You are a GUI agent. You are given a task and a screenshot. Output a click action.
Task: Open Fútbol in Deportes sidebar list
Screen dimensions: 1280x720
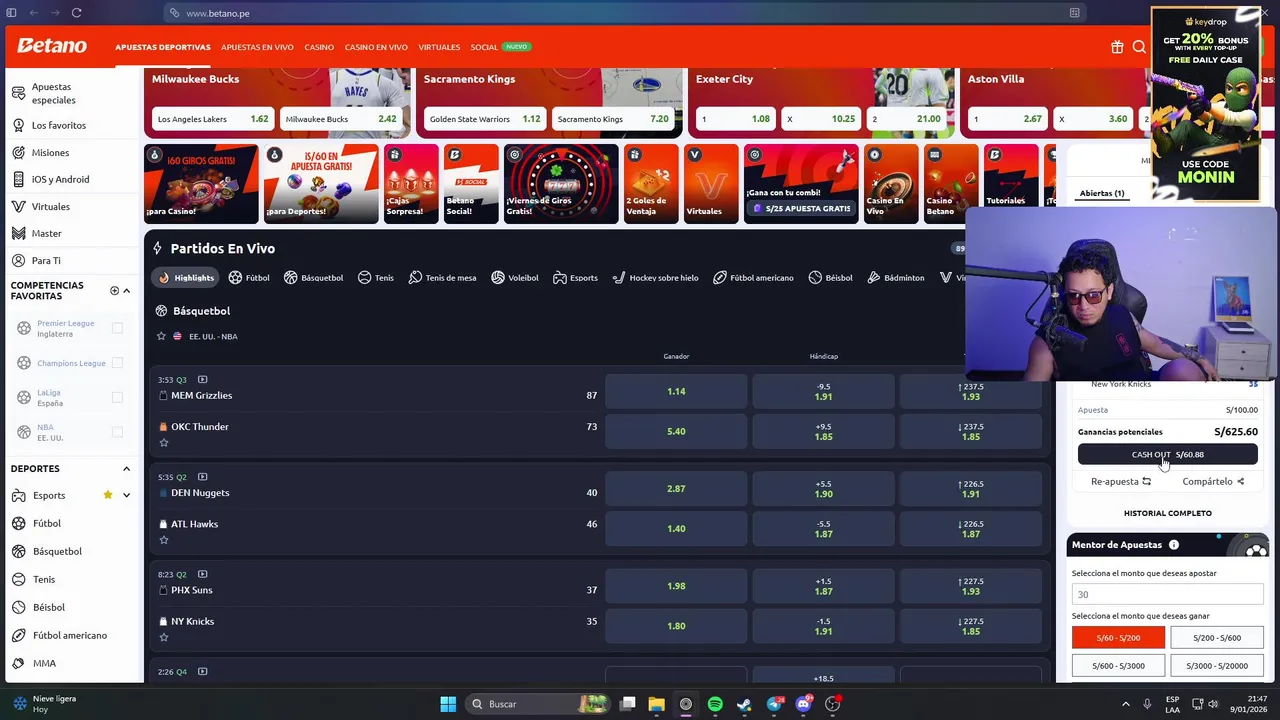coord(46,523)
